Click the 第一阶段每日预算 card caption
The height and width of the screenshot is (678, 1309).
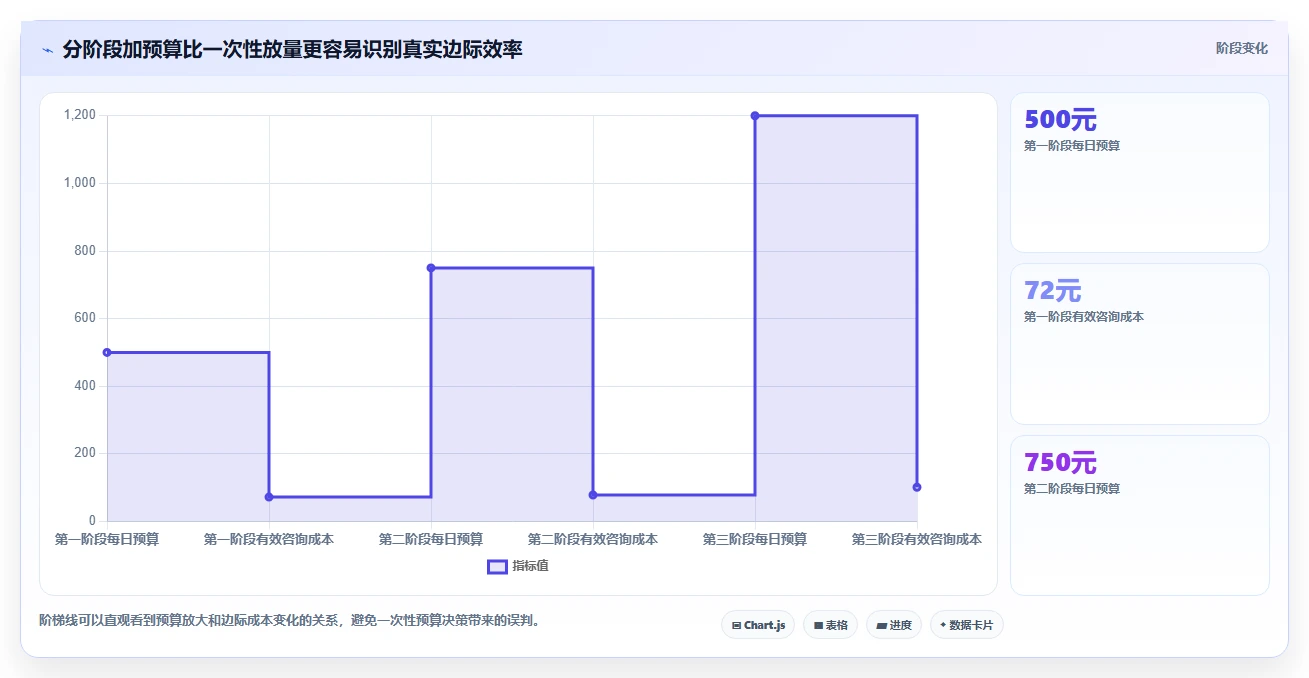click(x=1072, y=146)
